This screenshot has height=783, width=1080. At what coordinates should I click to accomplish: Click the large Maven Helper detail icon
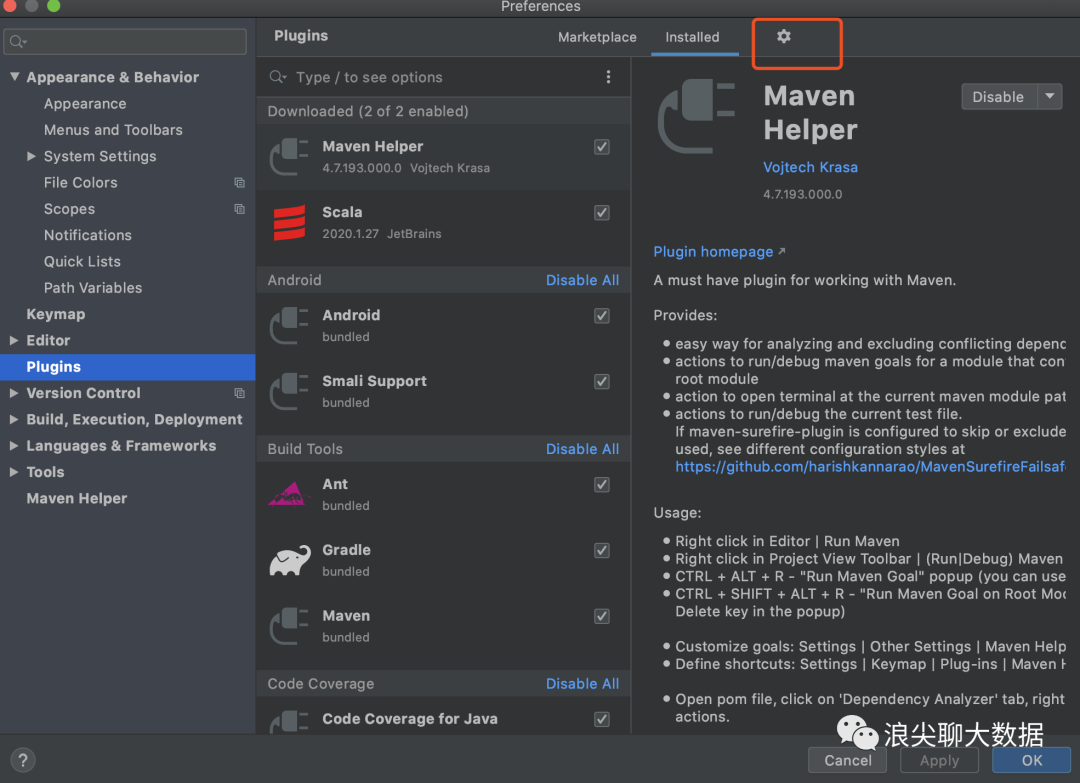696,116
